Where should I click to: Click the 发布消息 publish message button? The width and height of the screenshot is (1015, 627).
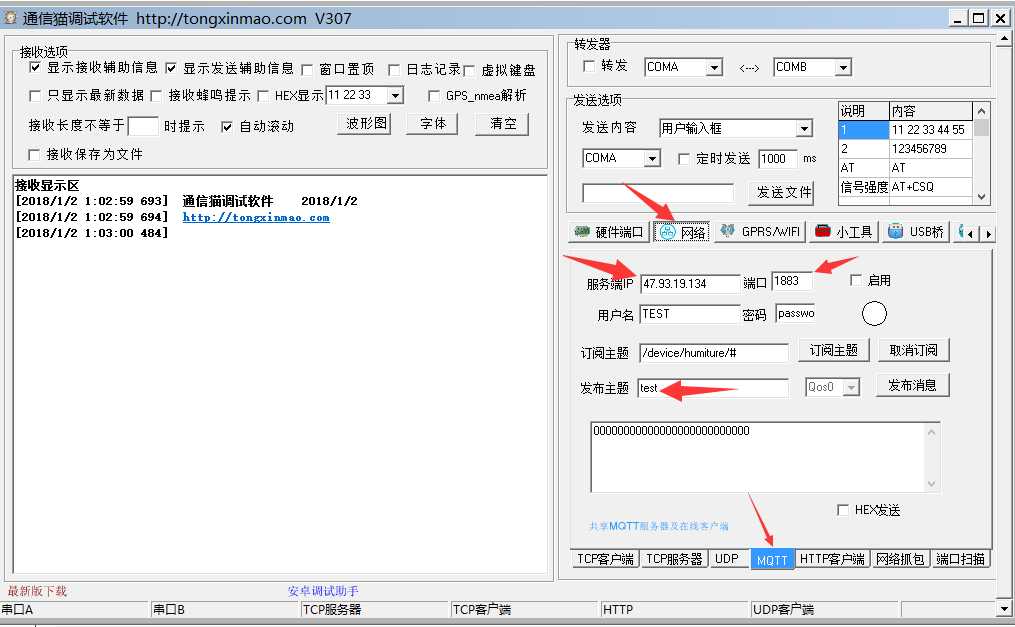(x=912, y=386)
